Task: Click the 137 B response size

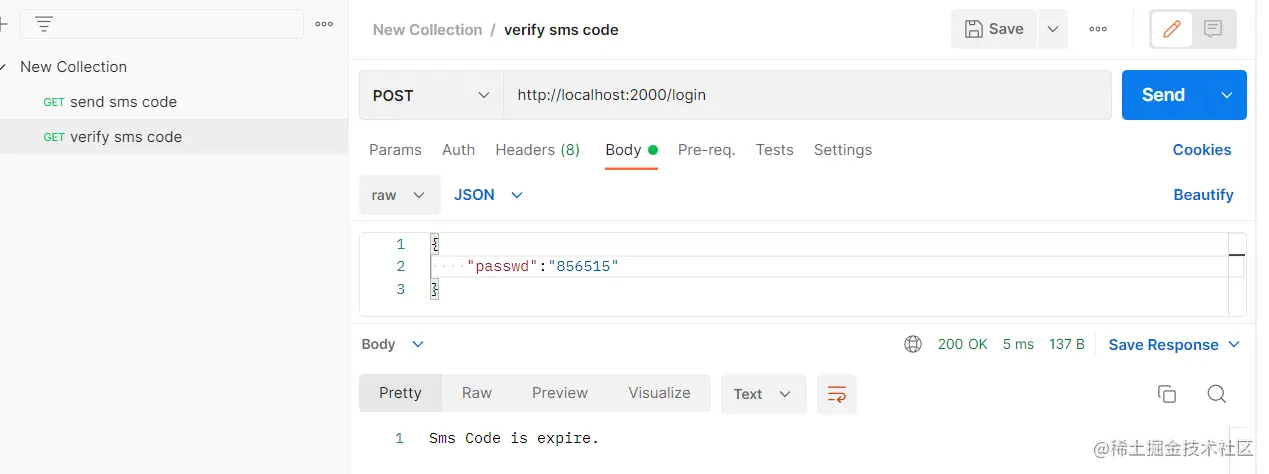Action: (x=1067, y=344)
